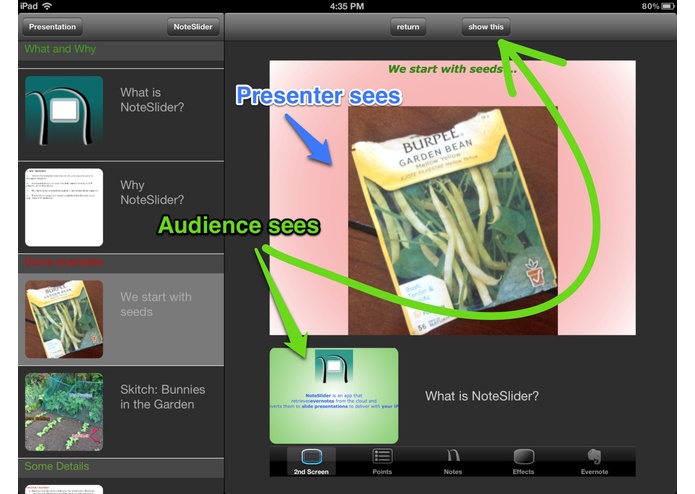Click the 'Why NoteSlider?' list title text

tap(152, 192)
